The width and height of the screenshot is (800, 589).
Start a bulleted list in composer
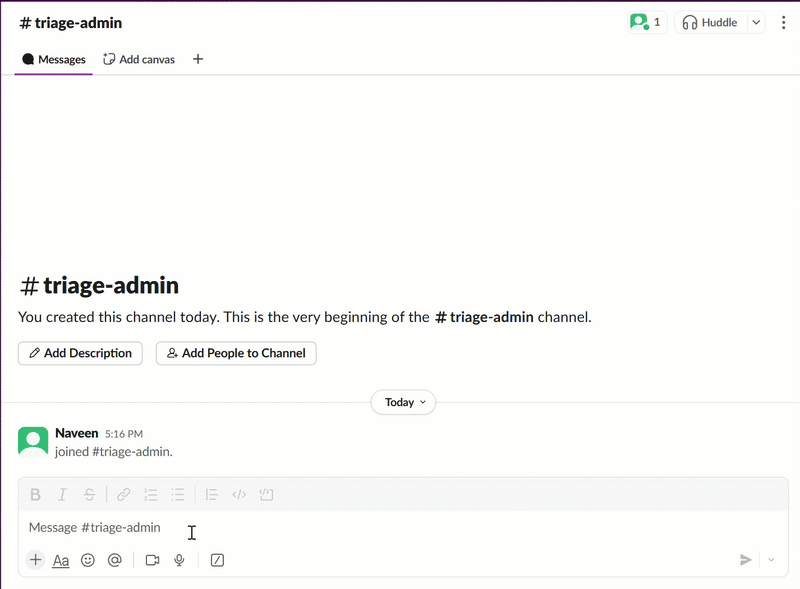[x=178, y=494]
